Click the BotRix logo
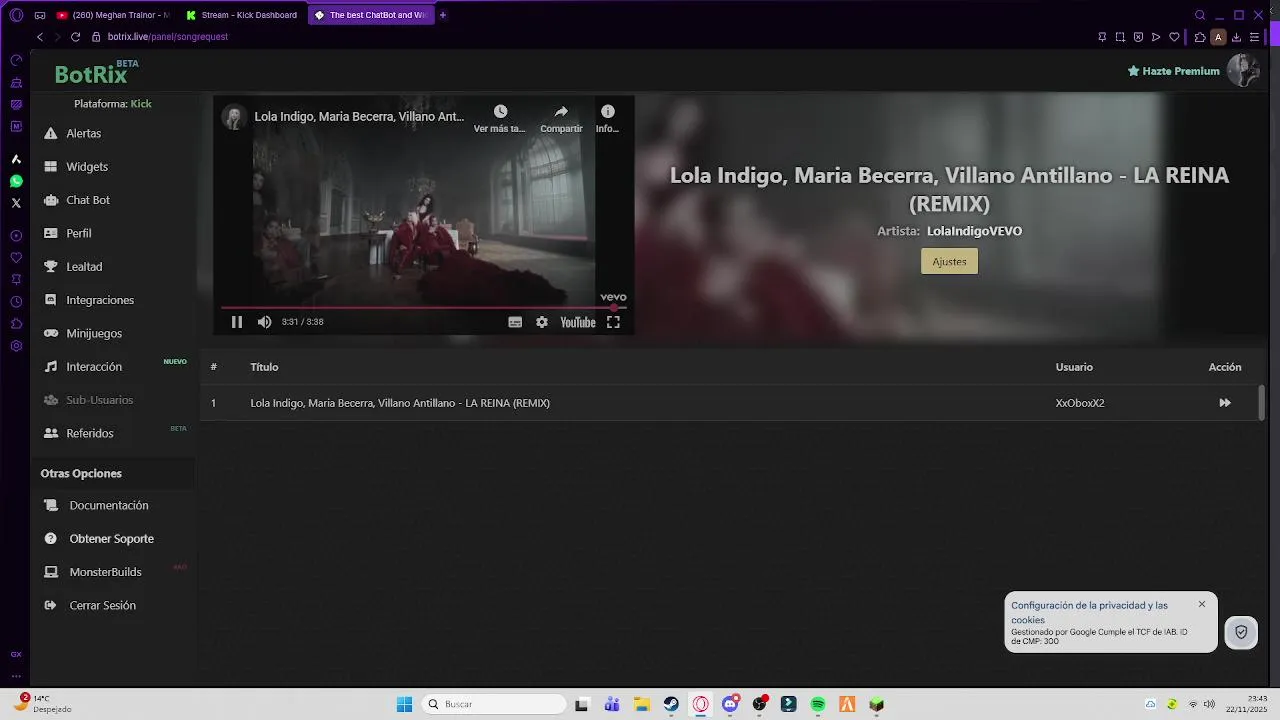The image size is (1280, 720). (x=91, y=74)
